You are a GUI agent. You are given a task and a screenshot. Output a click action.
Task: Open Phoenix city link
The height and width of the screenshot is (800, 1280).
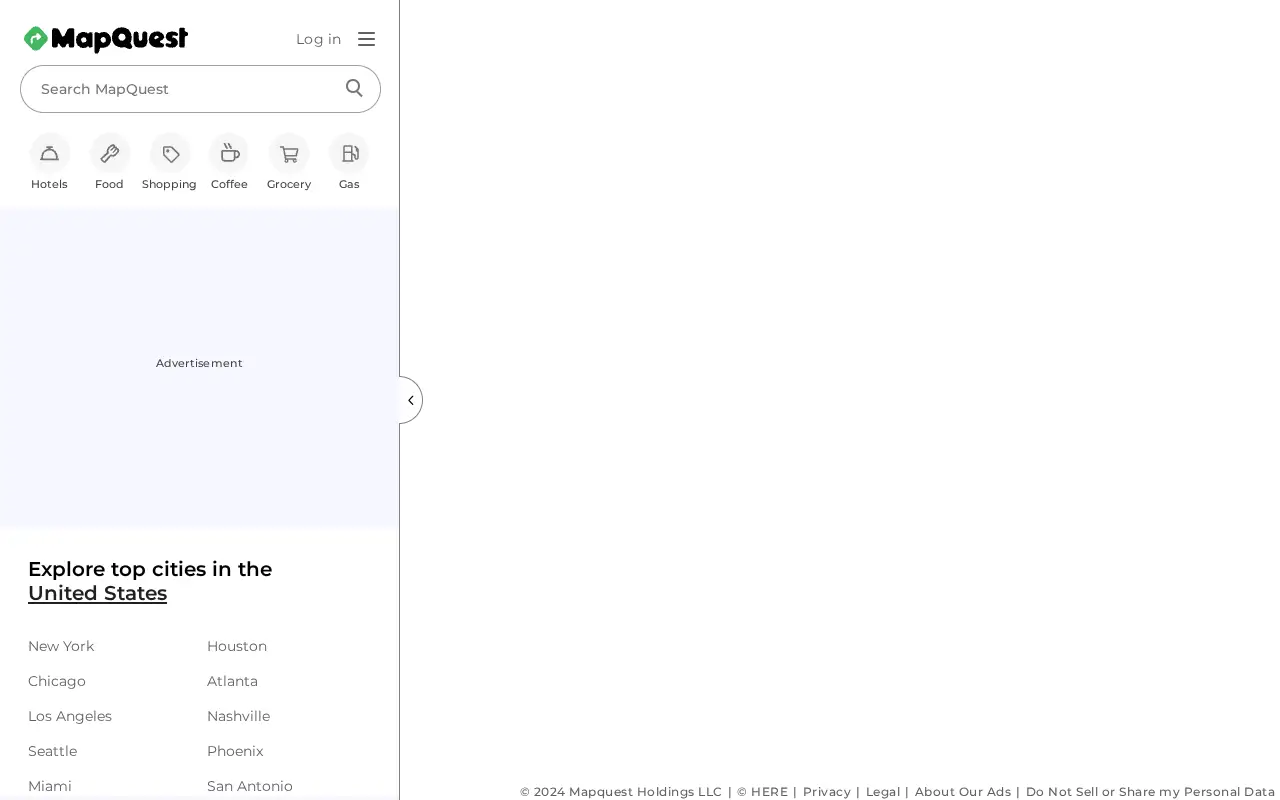235,751
